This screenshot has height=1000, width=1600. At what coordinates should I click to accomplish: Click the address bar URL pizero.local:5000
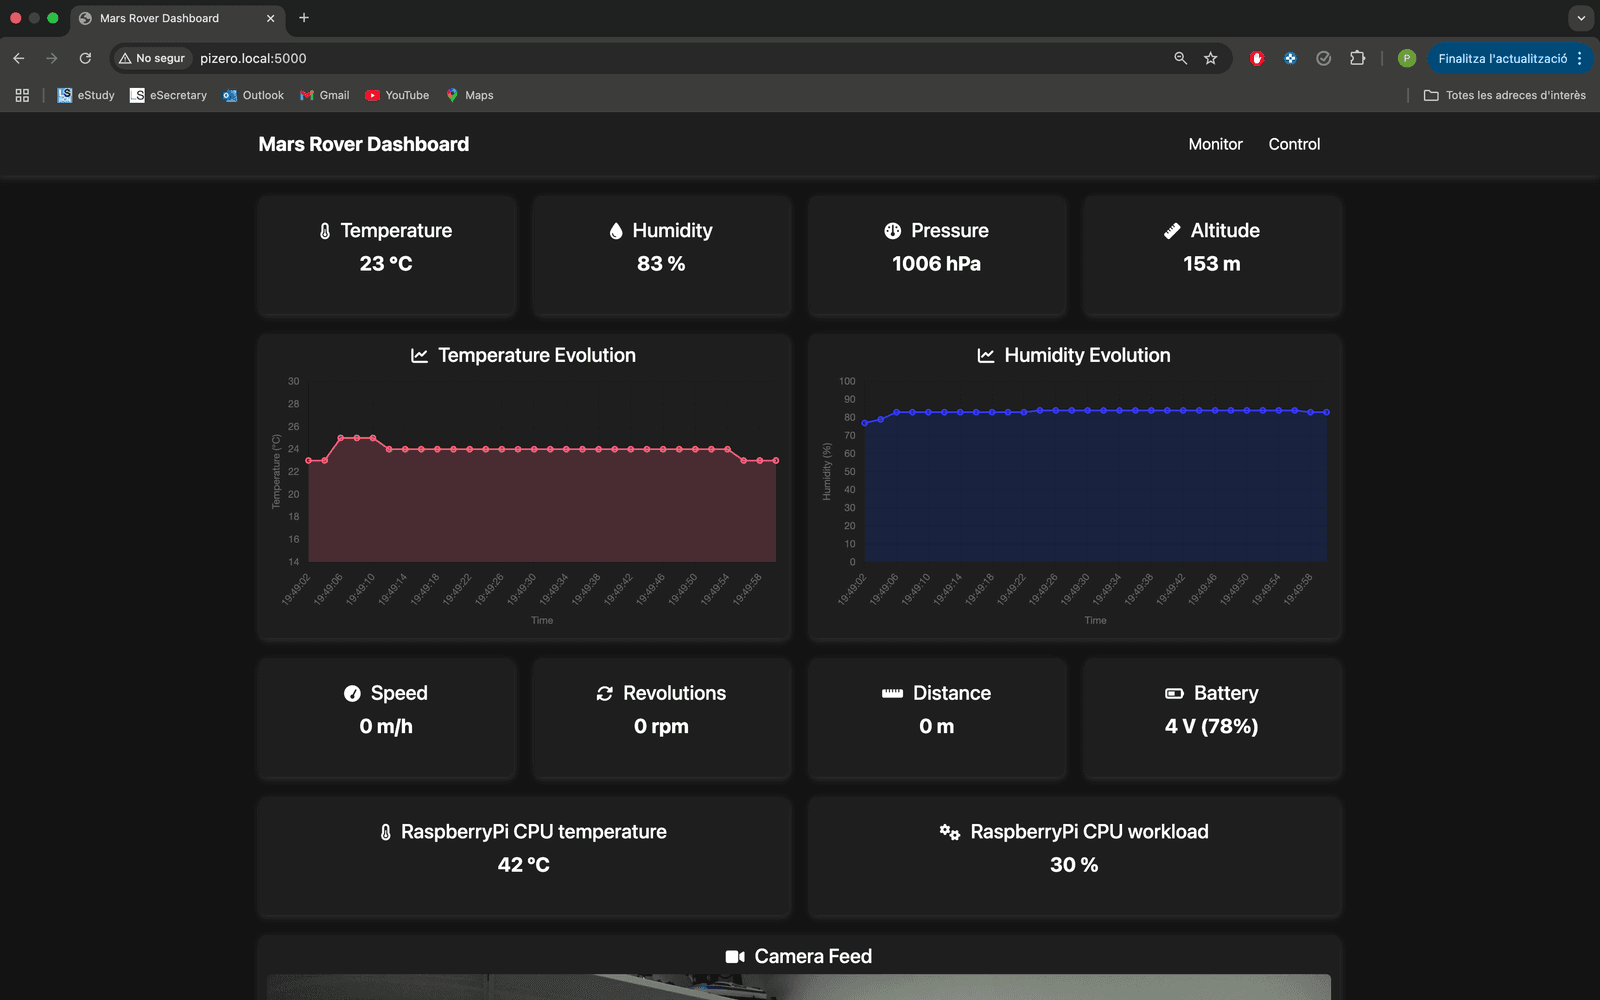coord(253,58)
